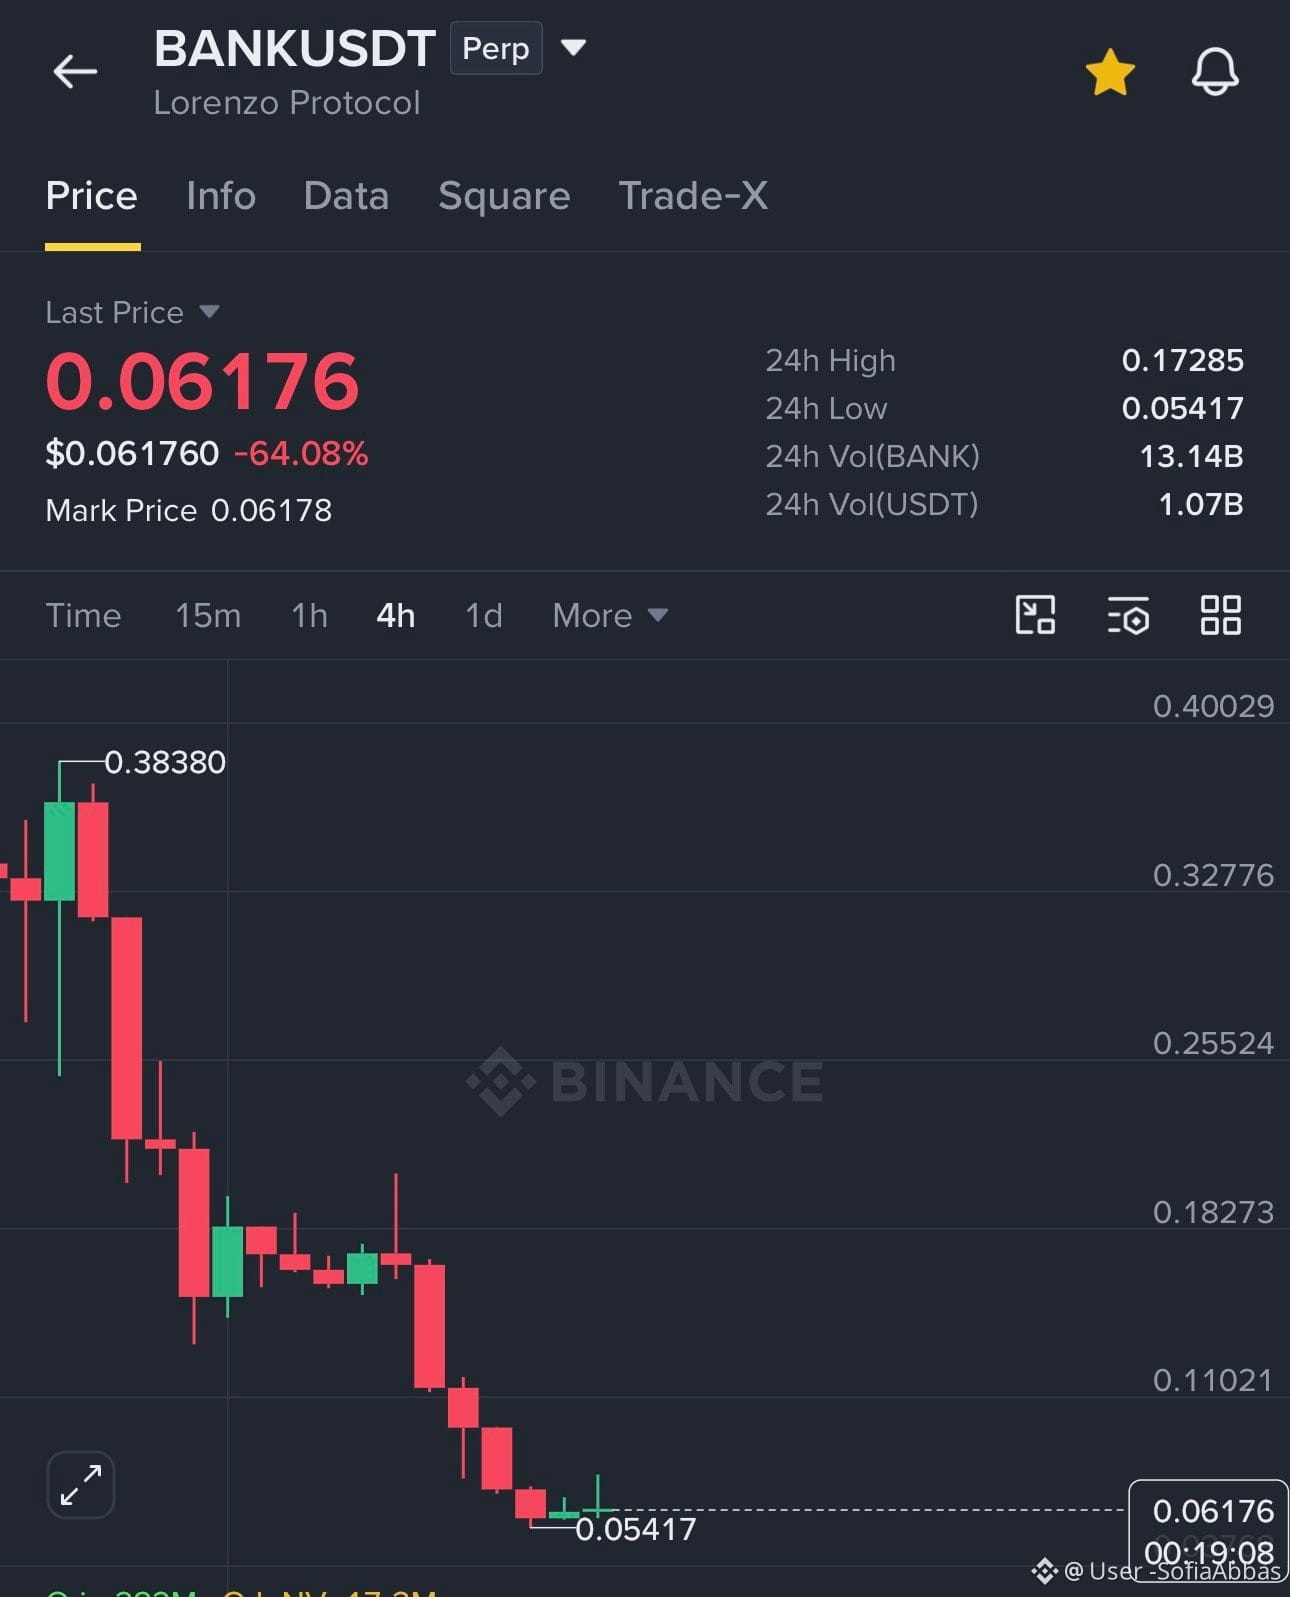Select the Time line chart option
This screenshot has width=1290, height=1597.
tap(83, 615)
